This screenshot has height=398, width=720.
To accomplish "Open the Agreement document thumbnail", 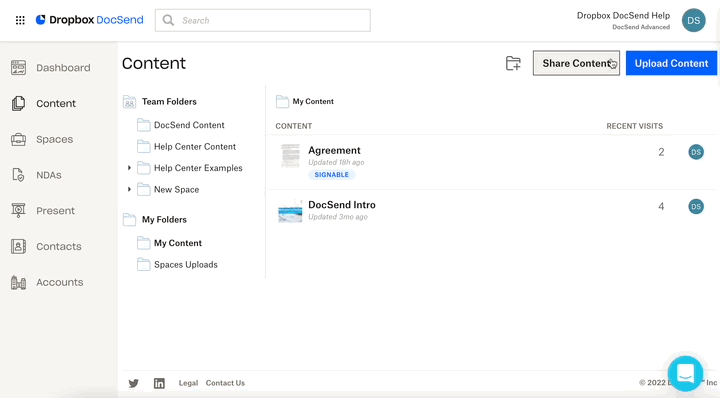I will [290, 156].
